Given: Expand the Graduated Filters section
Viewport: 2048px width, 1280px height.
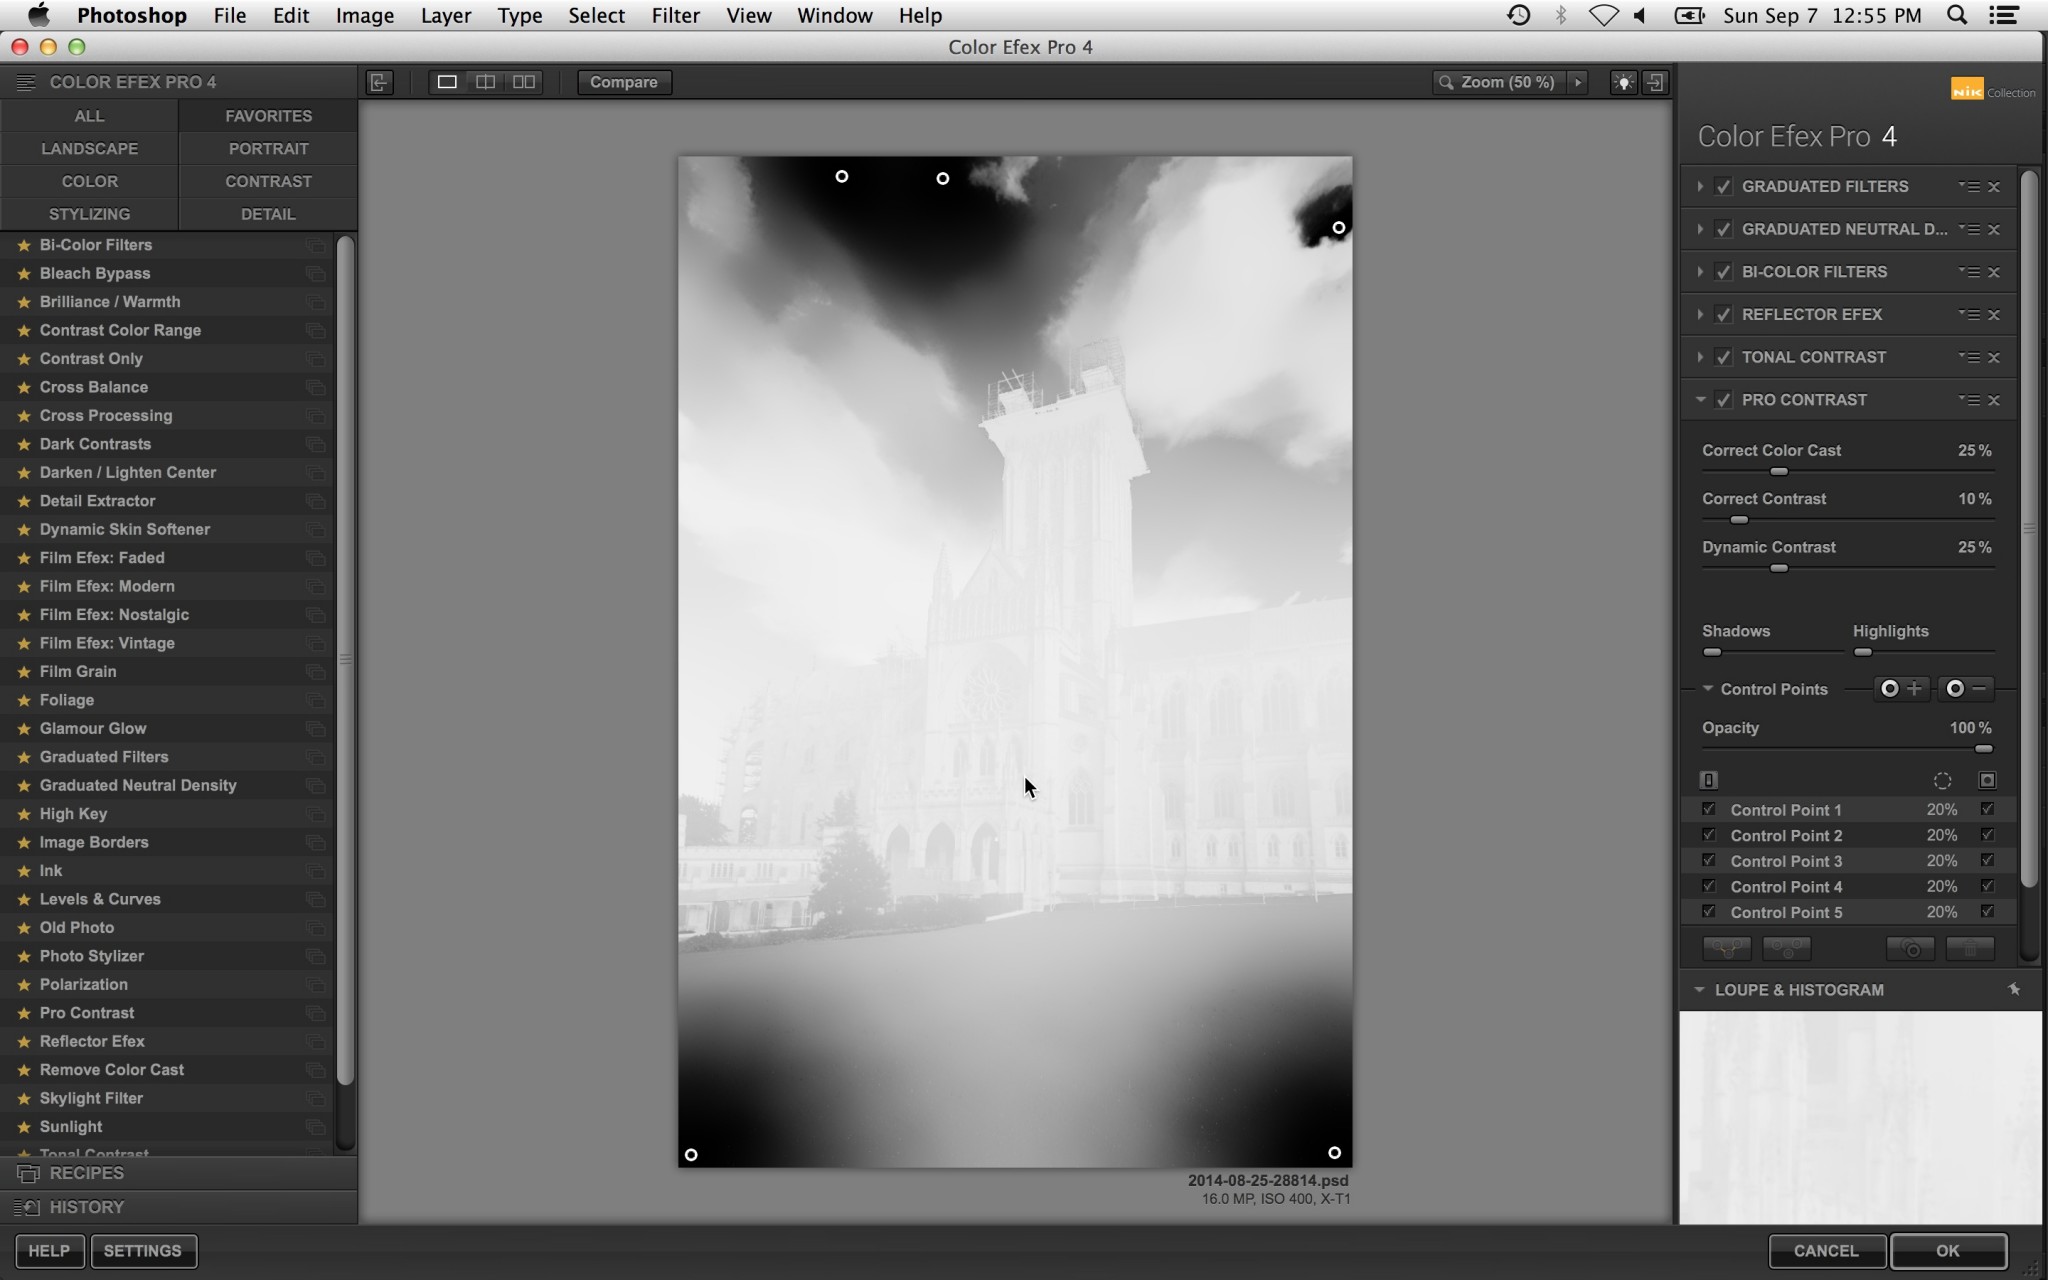Looking at the screenshot, I should (1700, 187).
